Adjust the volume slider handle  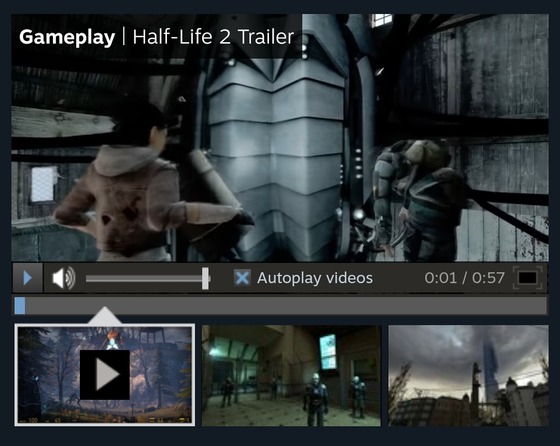pos(205,278)
